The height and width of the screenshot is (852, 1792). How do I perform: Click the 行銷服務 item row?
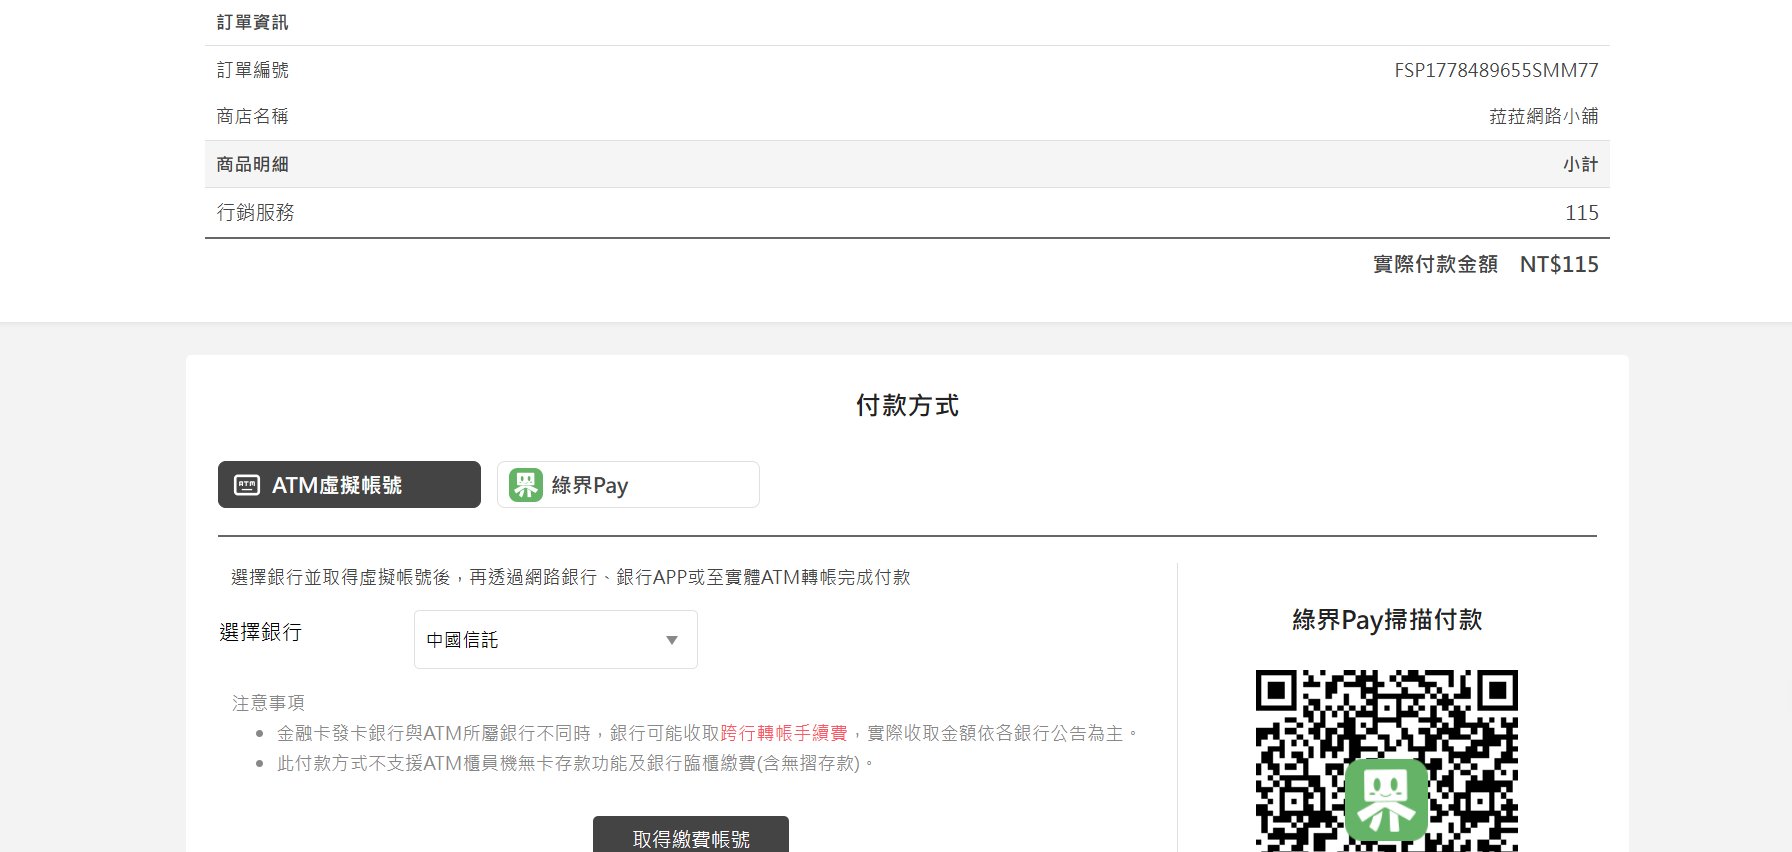click(x=907, y=212)
